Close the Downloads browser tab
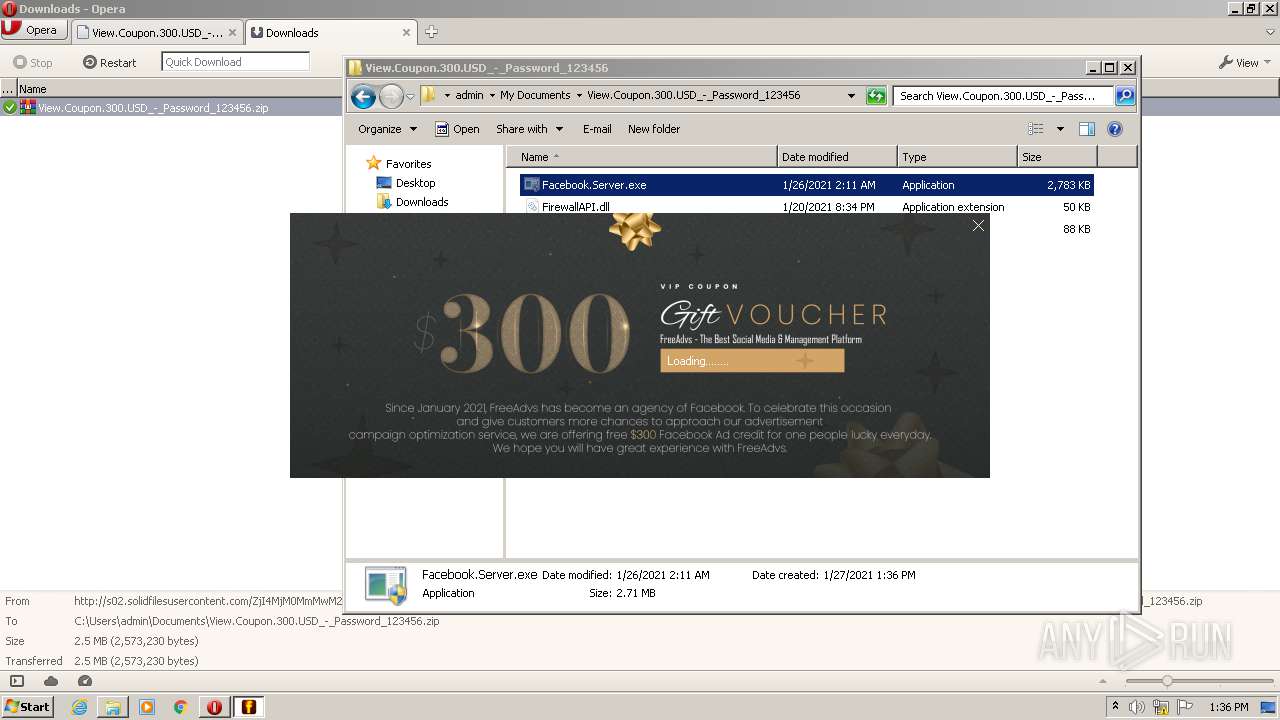This screenshot has width=1280, height=720. 407,32
